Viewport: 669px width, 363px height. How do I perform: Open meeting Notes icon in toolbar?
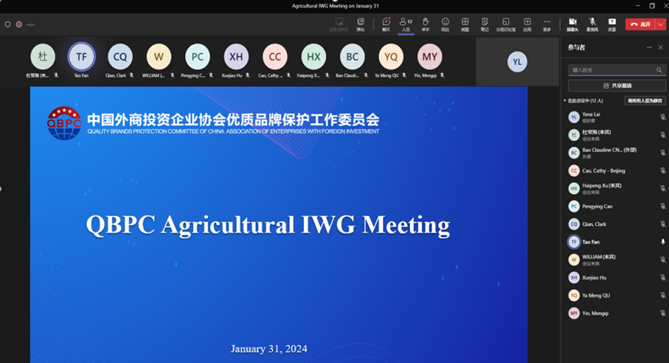point(485,24)
